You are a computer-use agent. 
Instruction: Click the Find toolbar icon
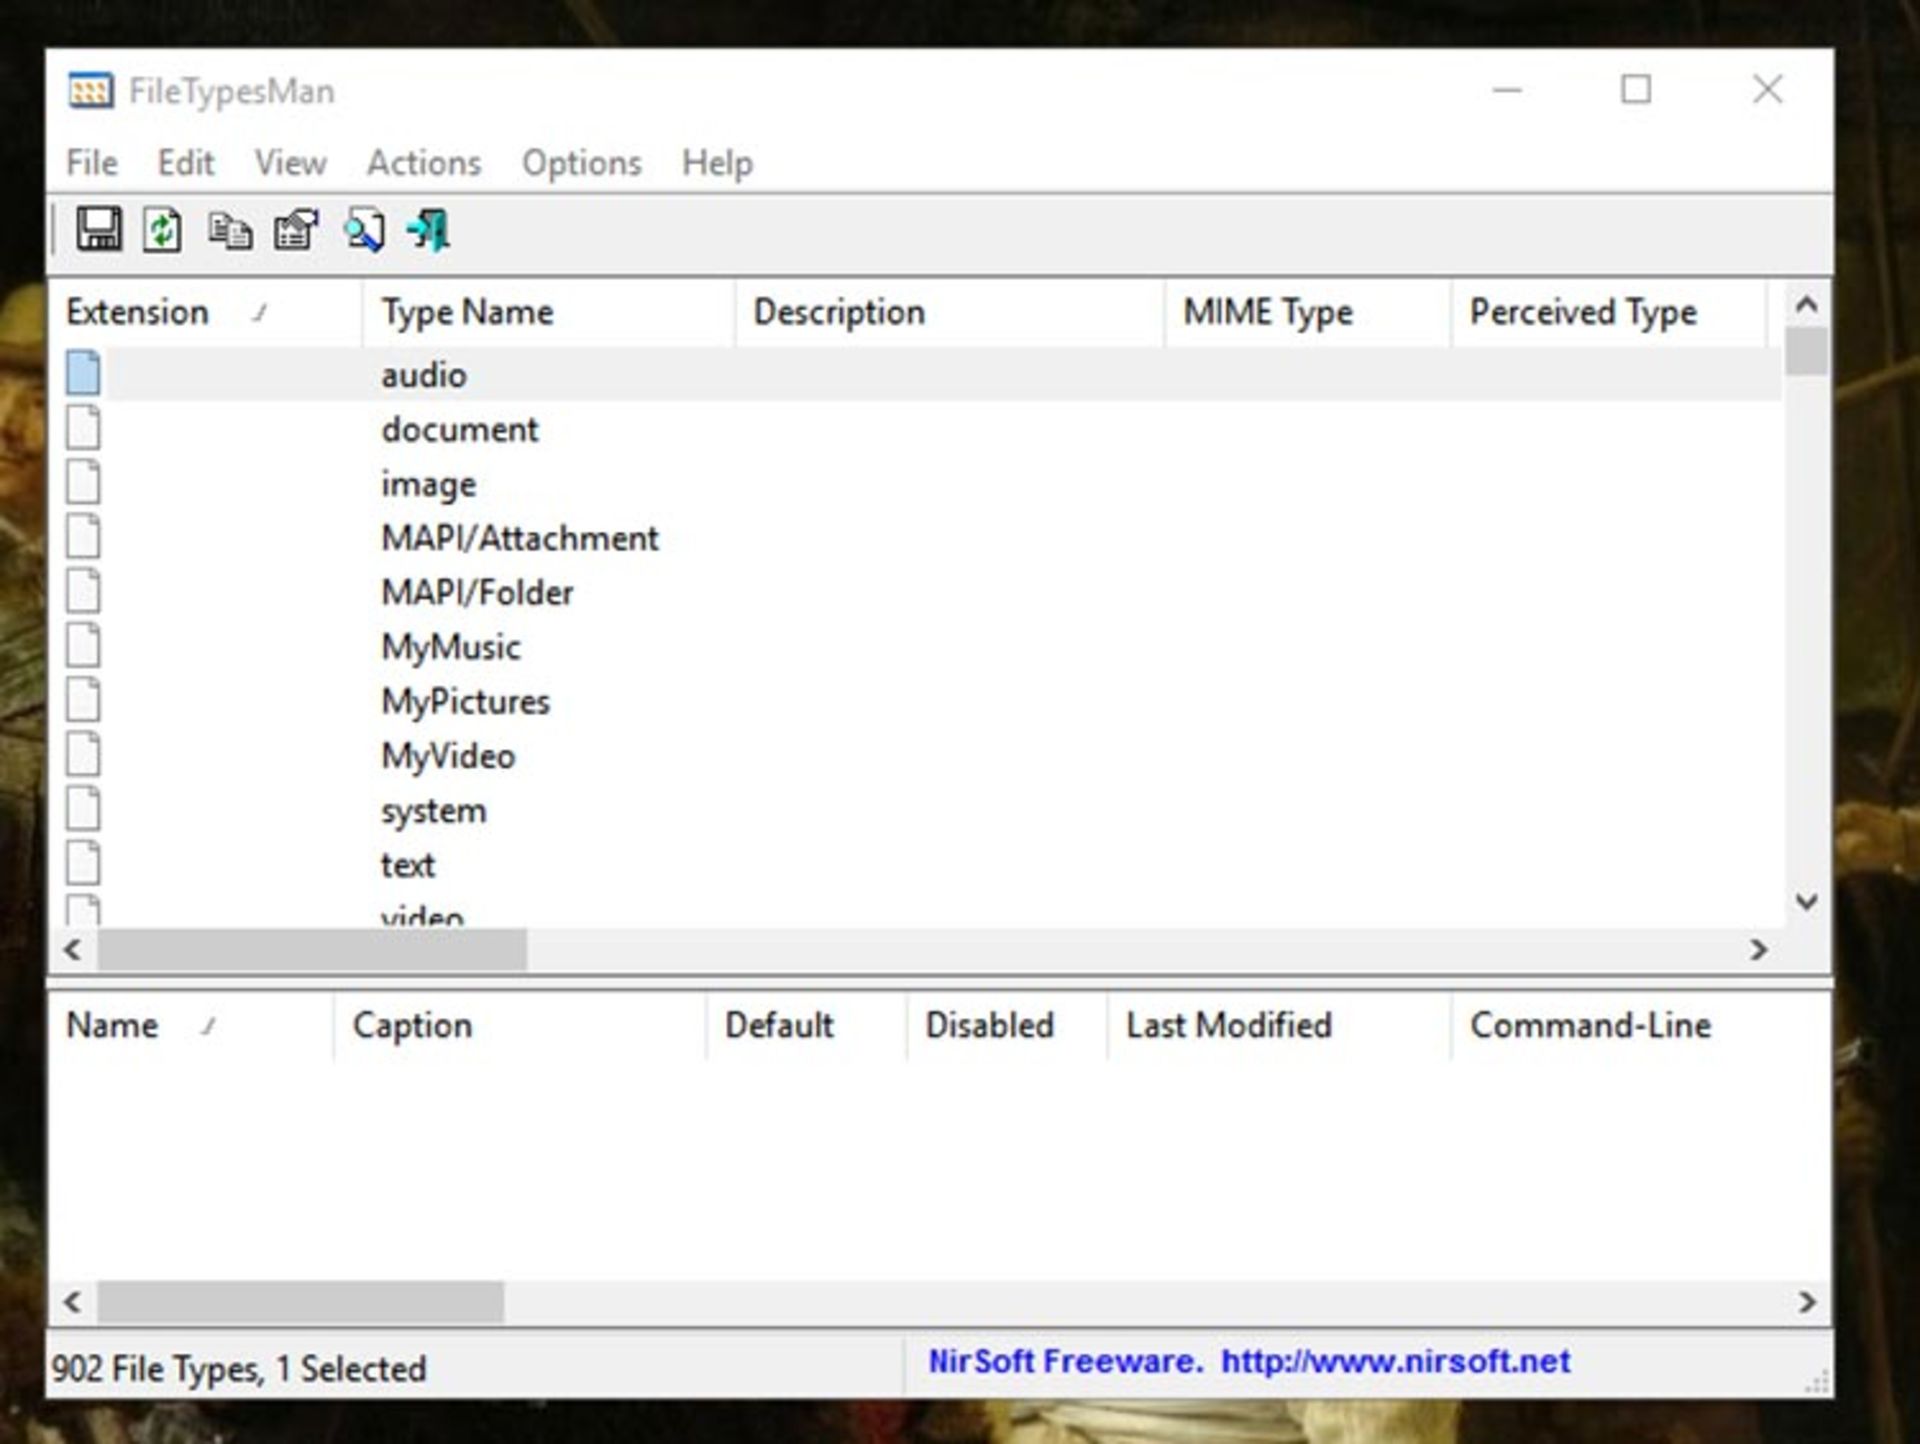coord(364,230)
